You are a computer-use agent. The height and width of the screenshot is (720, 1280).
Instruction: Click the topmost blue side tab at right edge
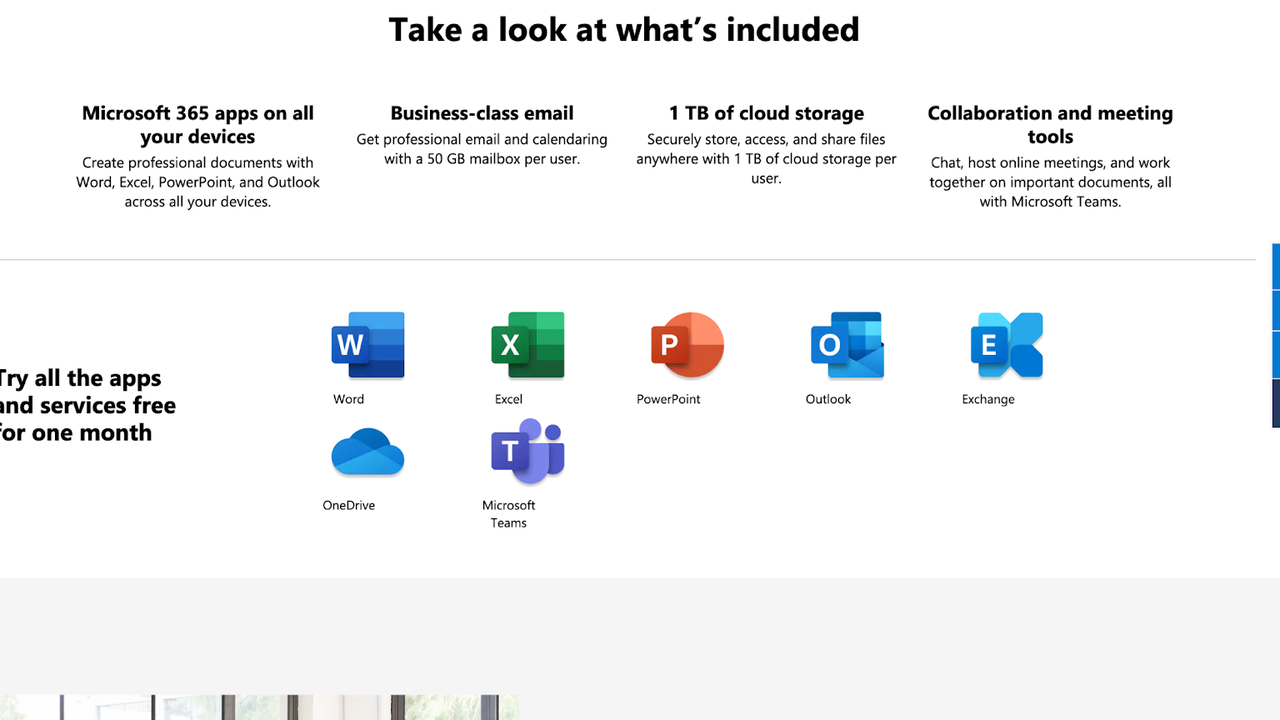tap(1275, 266)
